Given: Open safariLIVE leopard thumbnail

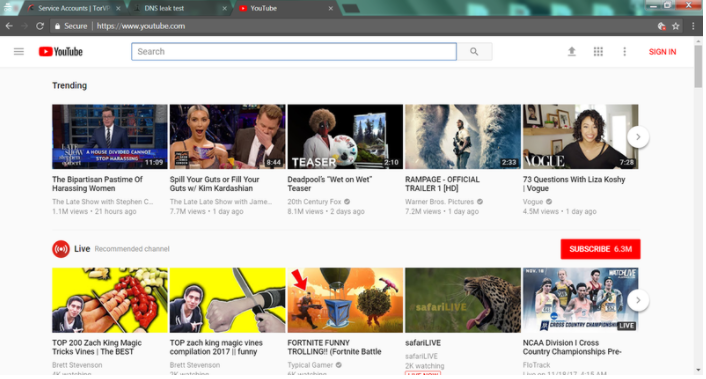Looking at the screenshot, I should (463, 300).
